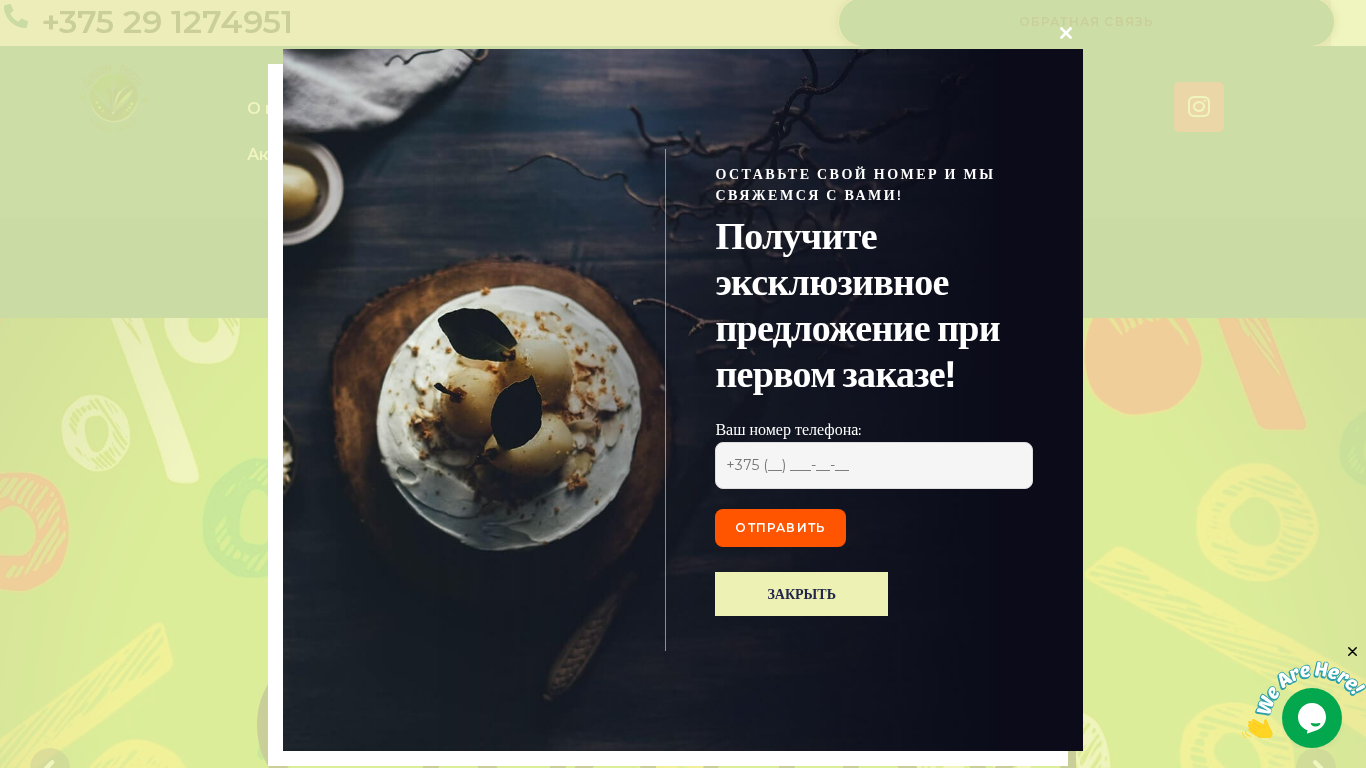This screenshot has width=1366, height=768.
Task: Focus the phone number input field
Action: (874, 465)
